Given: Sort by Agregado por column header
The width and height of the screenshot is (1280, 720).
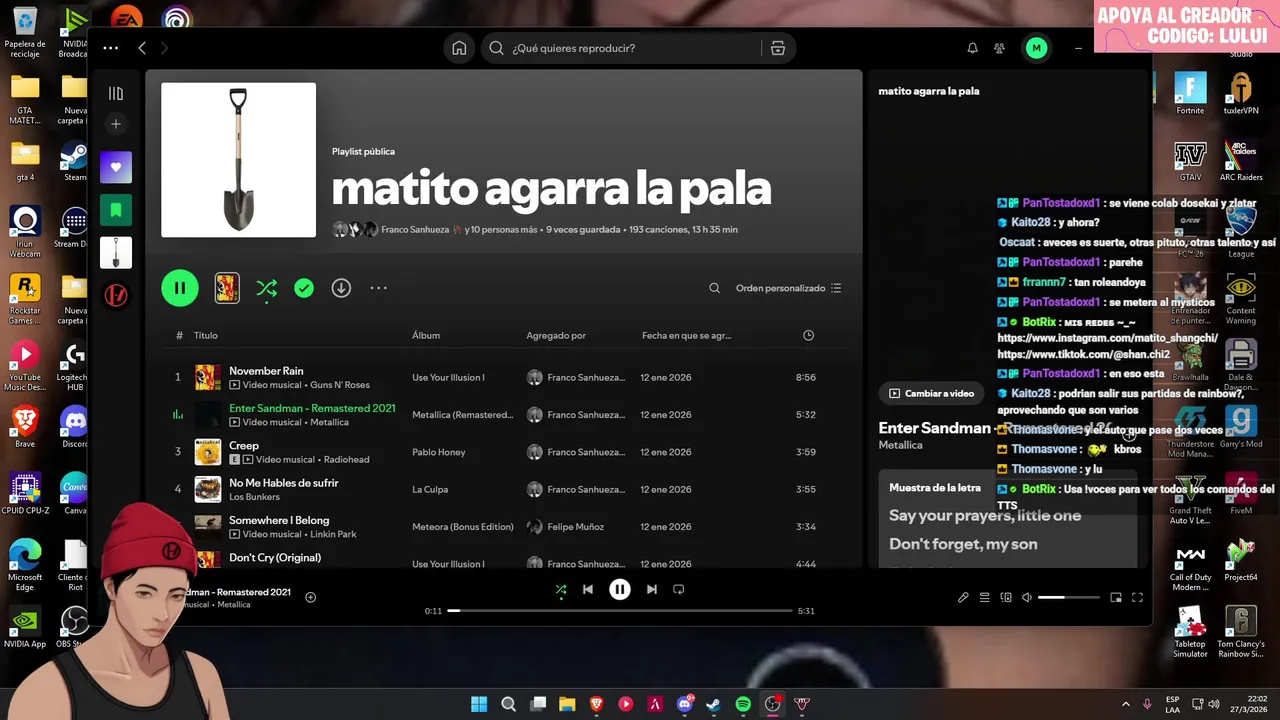Looking at the screenshot, I should pos(556,335).
